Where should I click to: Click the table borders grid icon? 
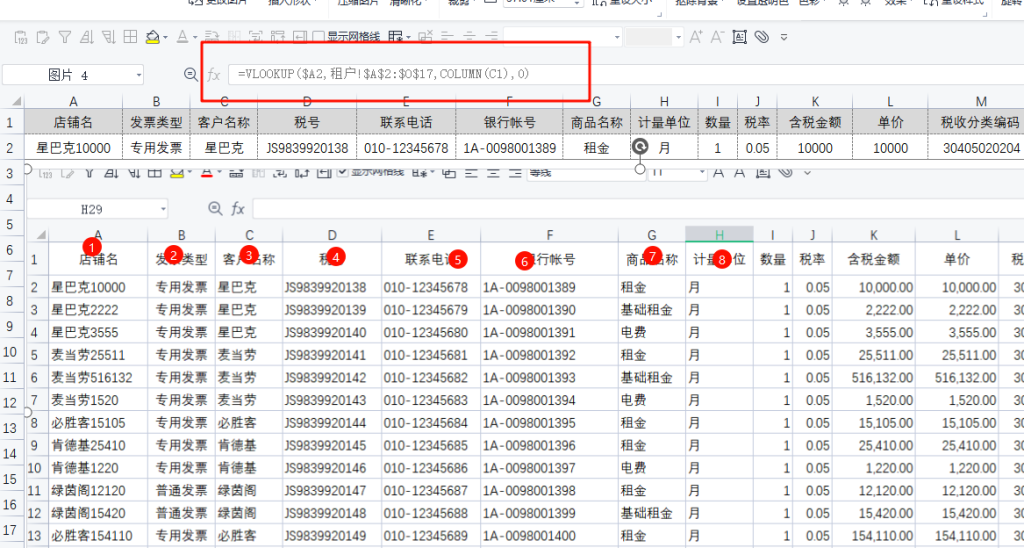(130, 37)
